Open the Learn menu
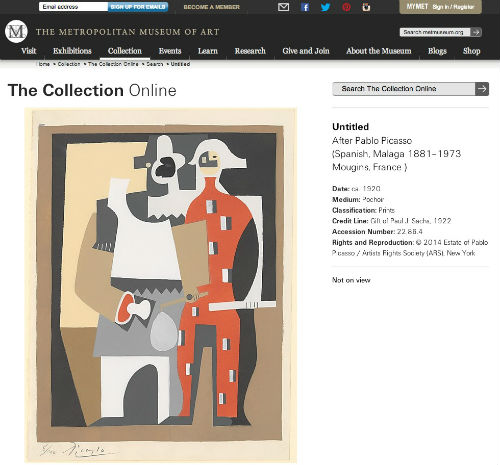 pyautogui.click(x=208, y=51)
